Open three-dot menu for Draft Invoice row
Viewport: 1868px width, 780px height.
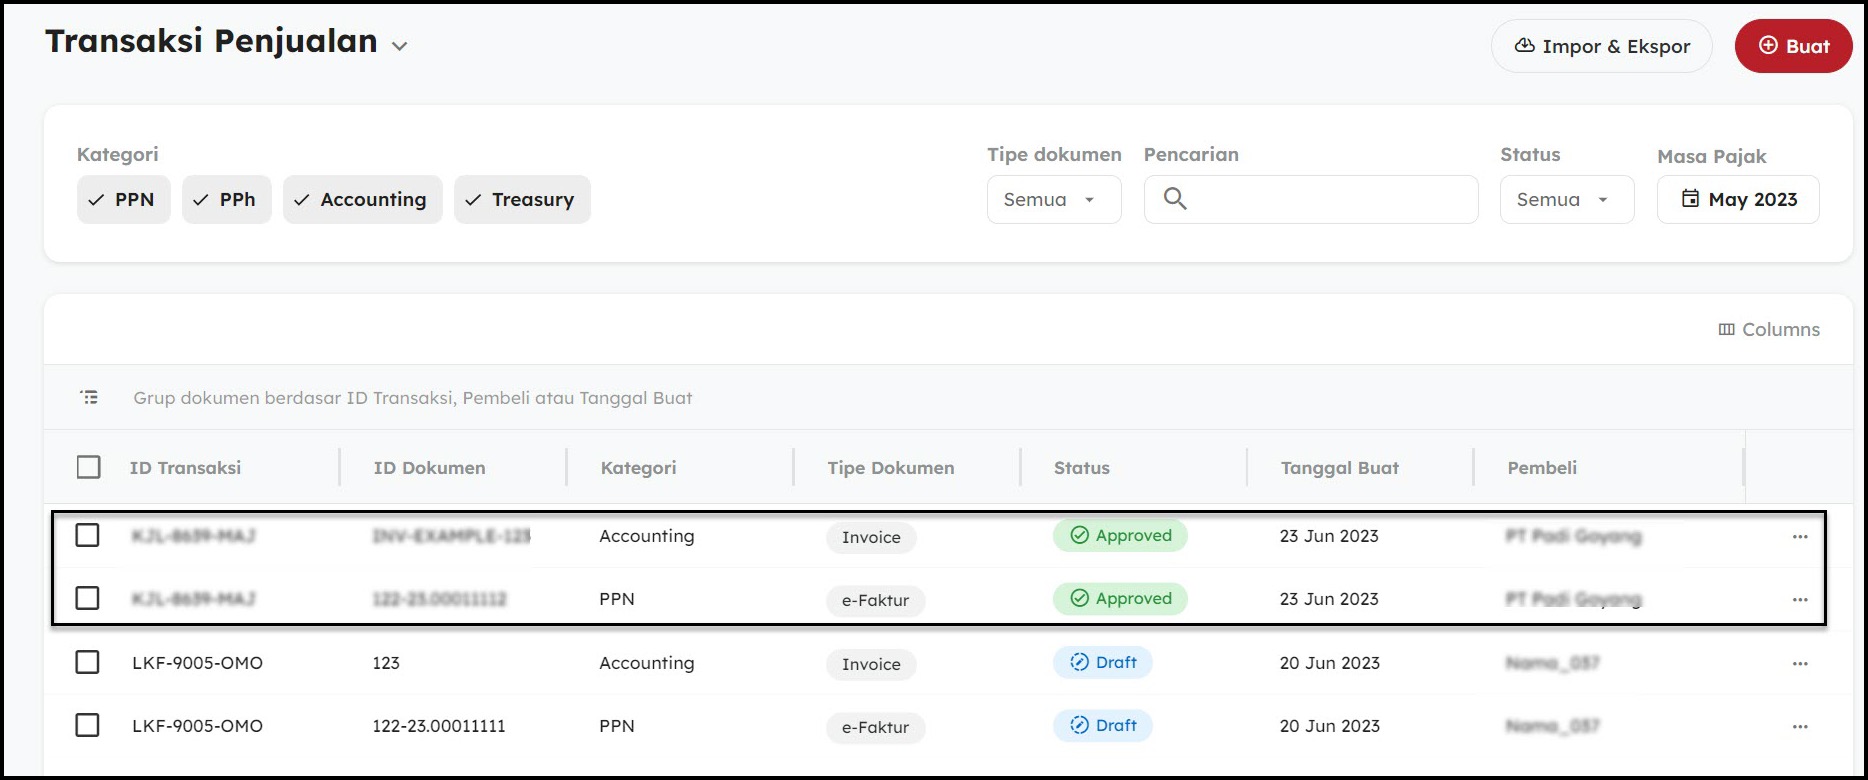tap(1799, 664)
